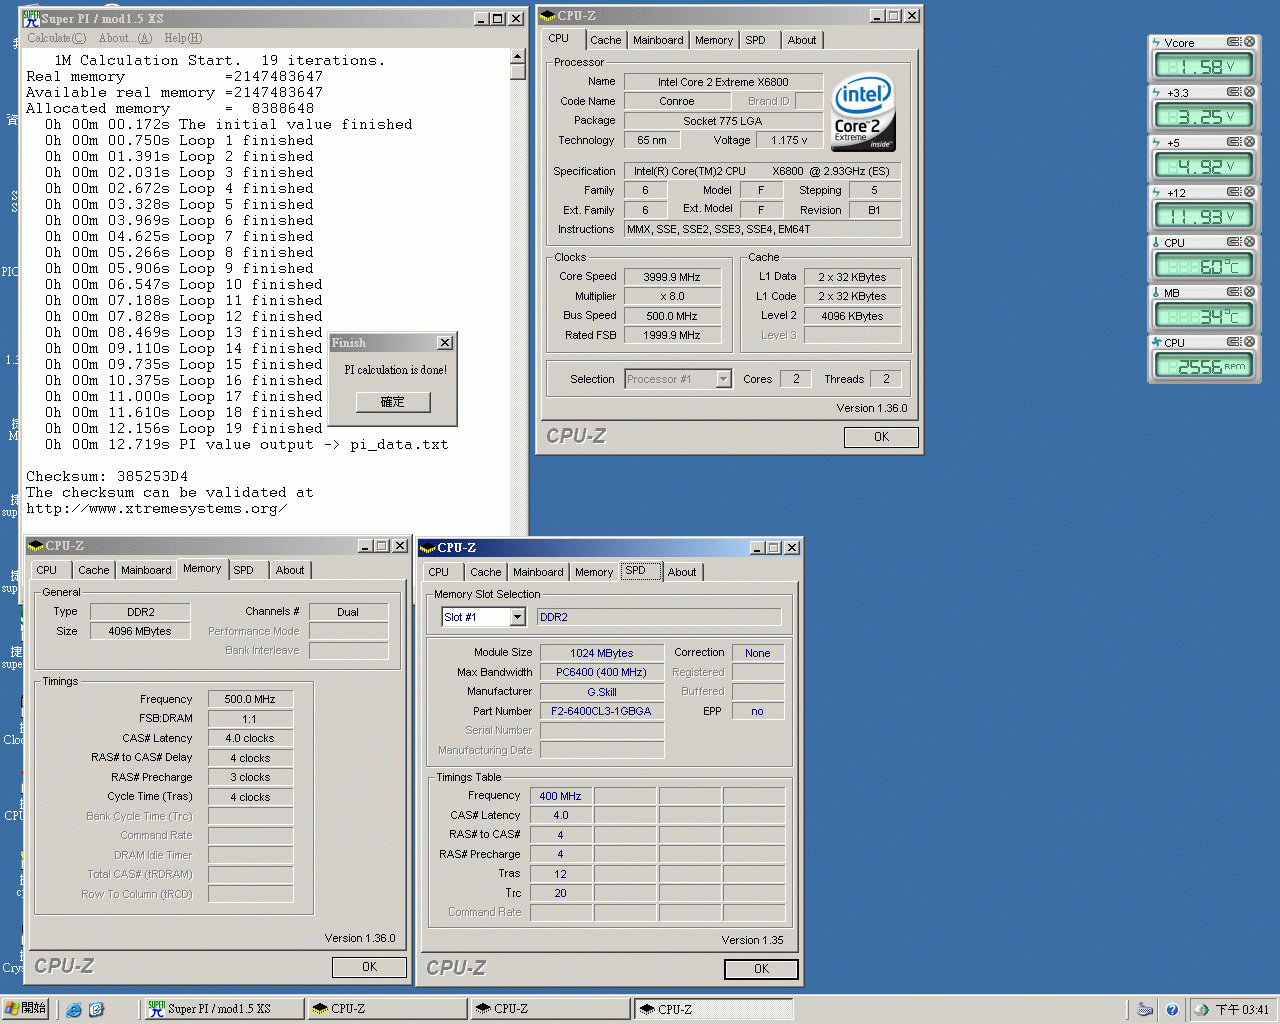Click the Super PI title bar icon
The height and width of the screenshot is (1024, 1280).
point(32,18)
